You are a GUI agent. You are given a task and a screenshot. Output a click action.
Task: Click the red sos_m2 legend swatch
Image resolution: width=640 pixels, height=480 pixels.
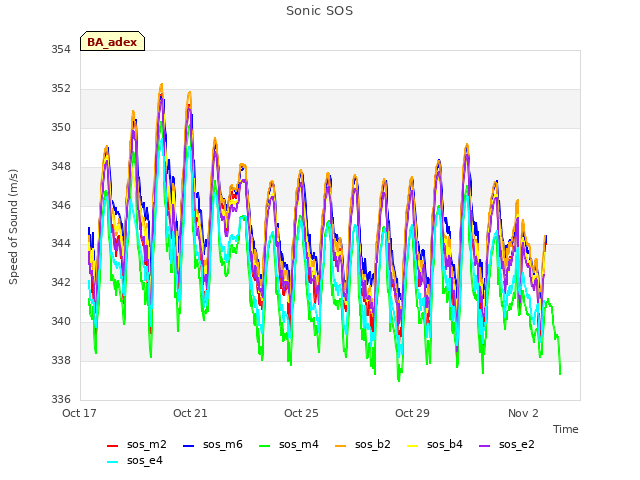tap(112, 446)
